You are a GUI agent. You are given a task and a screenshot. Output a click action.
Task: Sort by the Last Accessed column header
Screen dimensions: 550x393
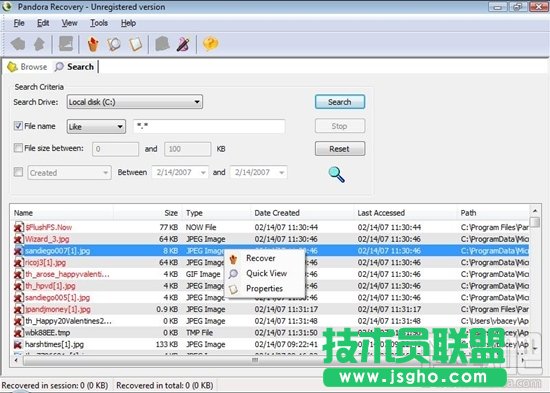click(x=404, y=213)
